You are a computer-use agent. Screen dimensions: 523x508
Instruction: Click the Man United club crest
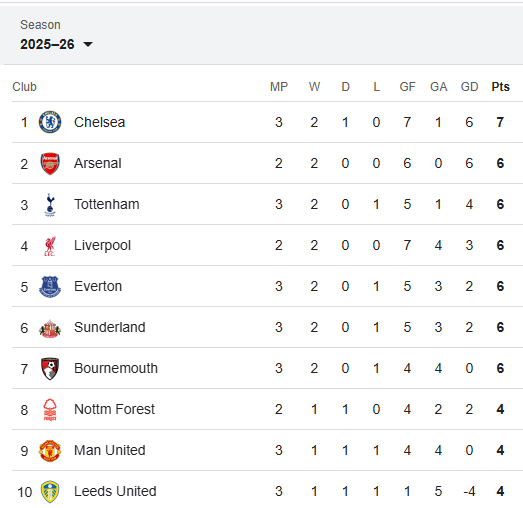[x=50, y=451]
